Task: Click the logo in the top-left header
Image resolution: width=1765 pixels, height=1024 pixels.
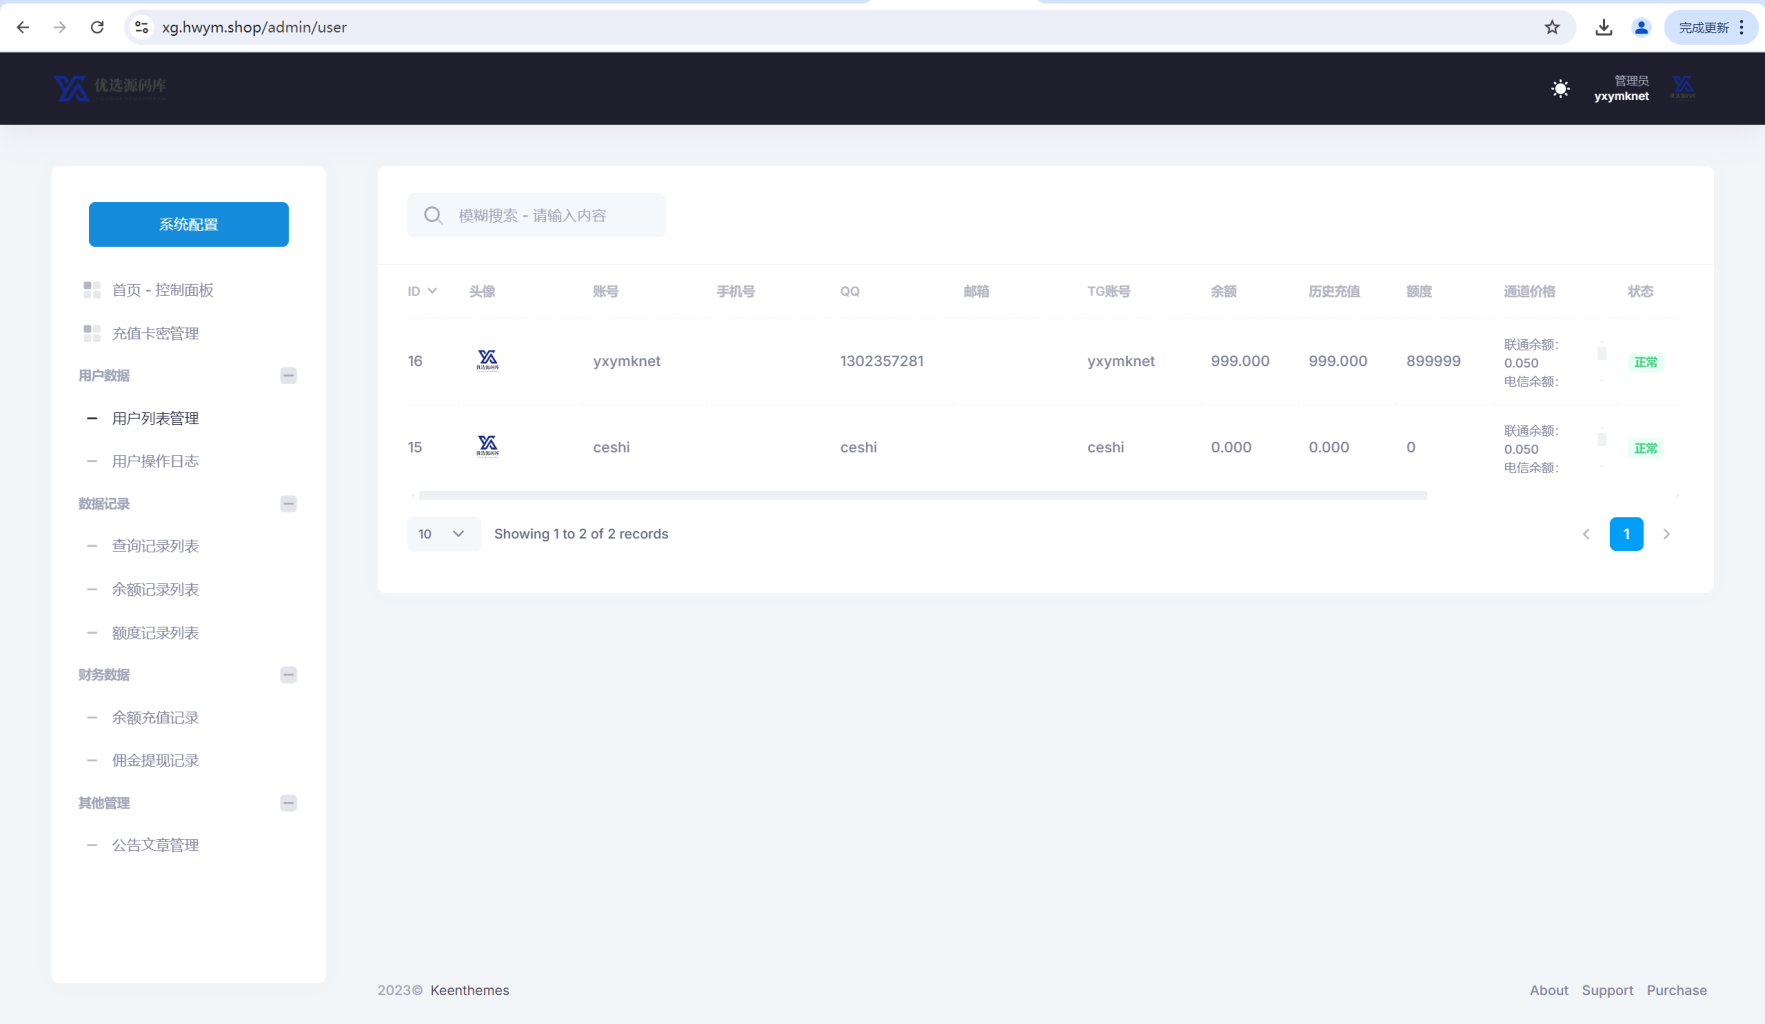Action: (x=110, y=88)
